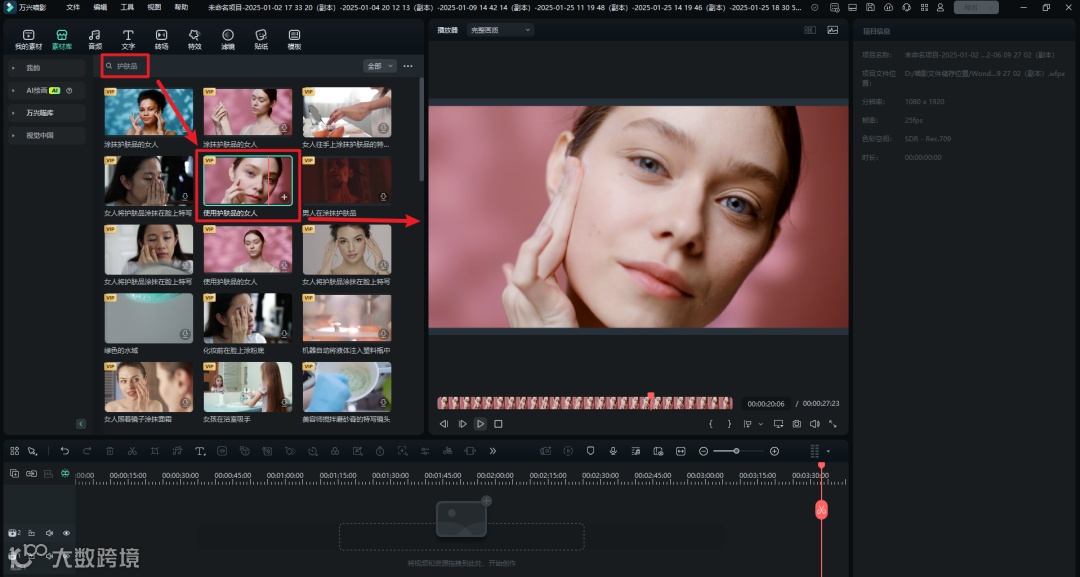This screenshot has width=1080, height=577.
Task: Mute the video track 2
Action: pyautogui.click(x=49, y=533)
